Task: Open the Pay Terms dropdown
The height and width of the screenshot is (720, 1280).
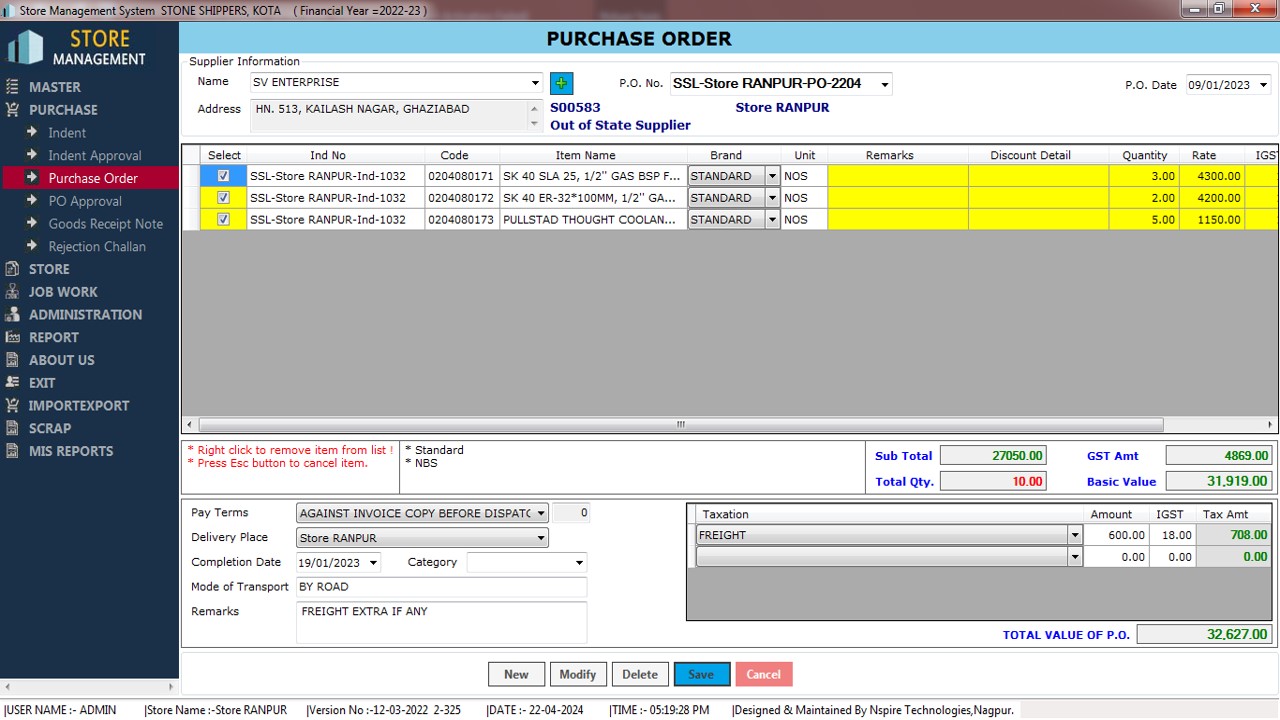Action: (540, 513)
